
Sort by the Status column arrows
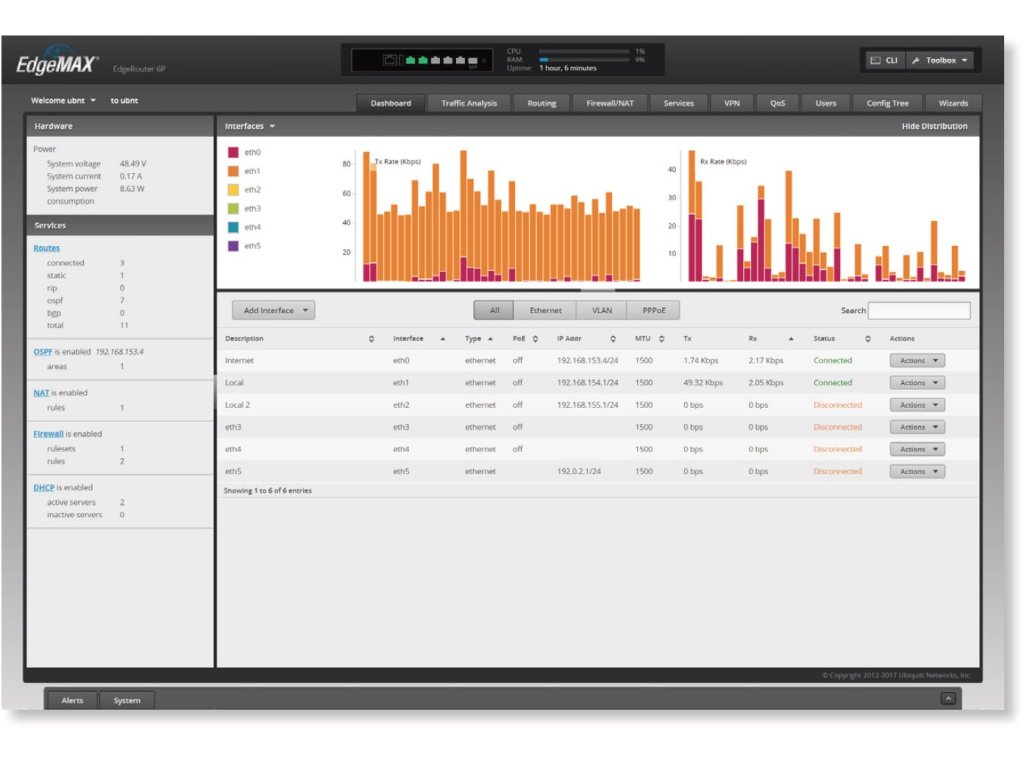[x=868, y=339]
